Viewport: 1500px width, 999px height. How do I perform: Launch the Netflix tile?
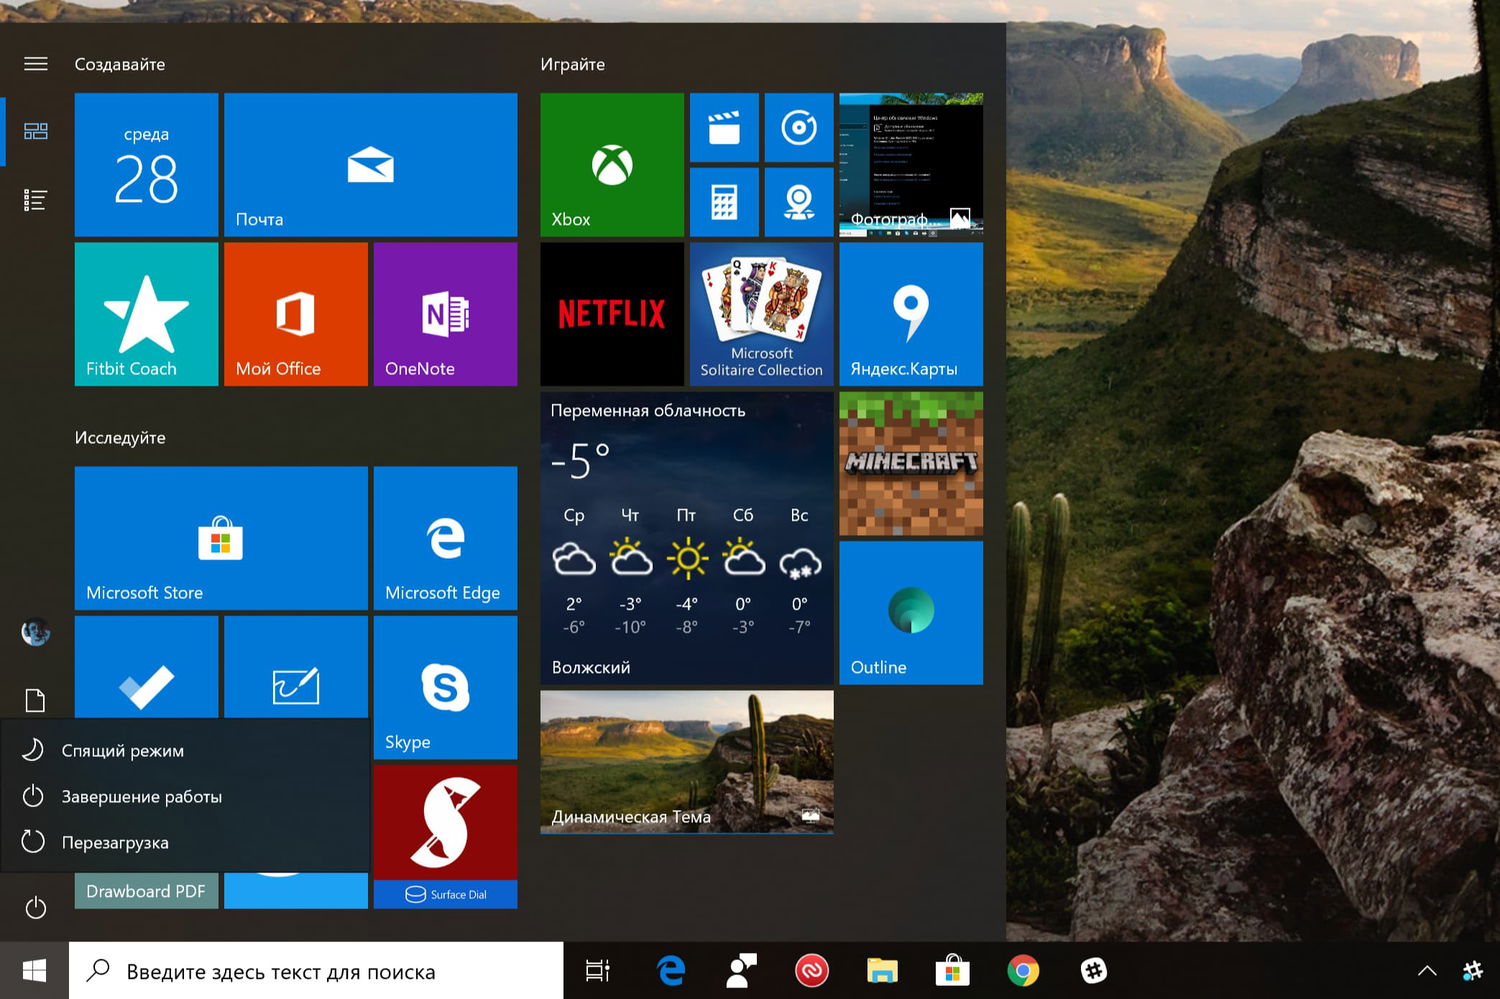[x=611, y=314]
